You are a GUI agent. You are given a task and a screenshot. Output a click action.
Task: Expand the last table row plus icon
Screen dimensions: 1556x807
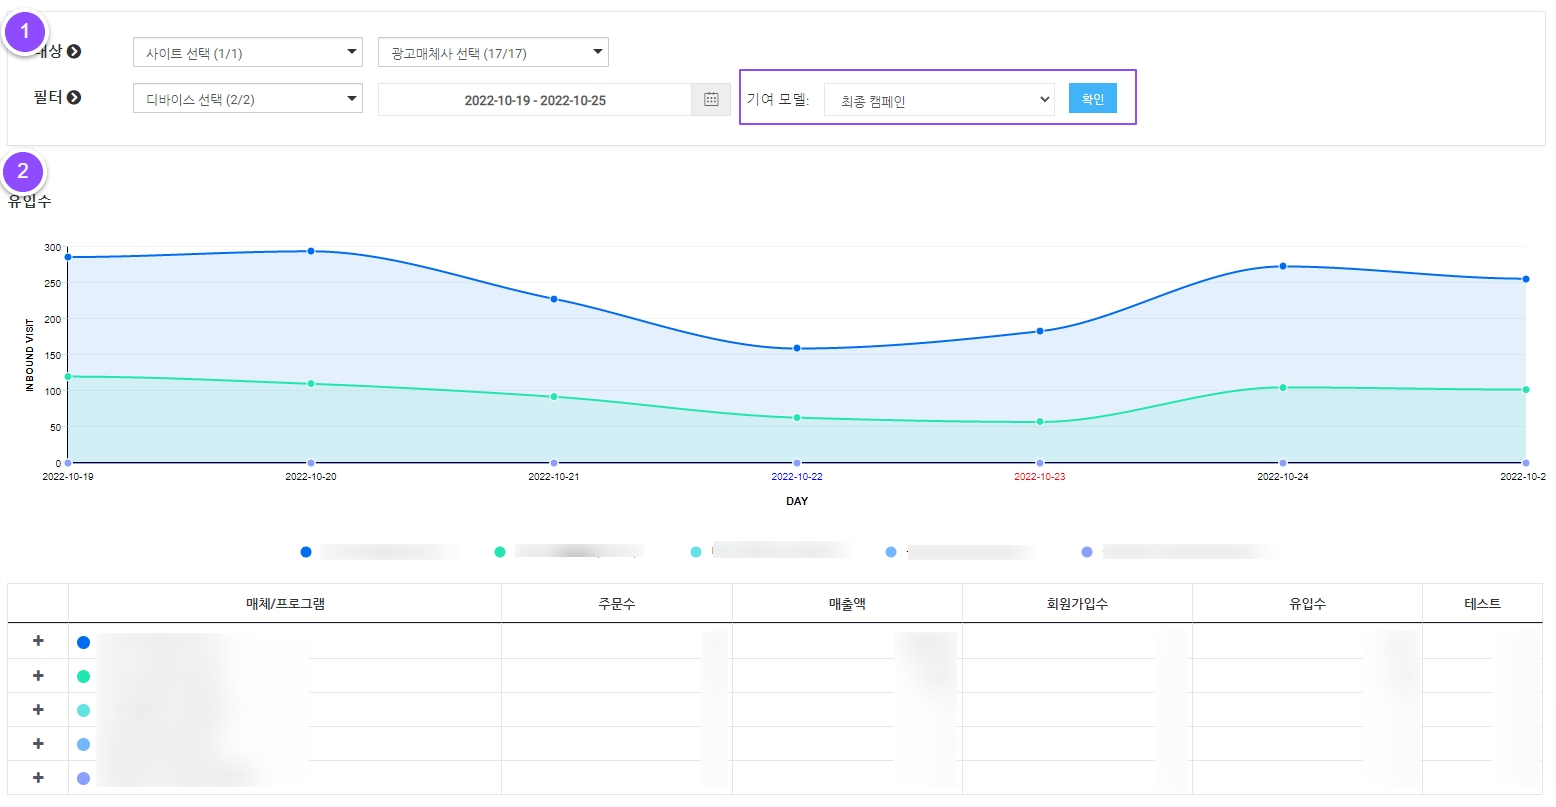coord(38,778)
